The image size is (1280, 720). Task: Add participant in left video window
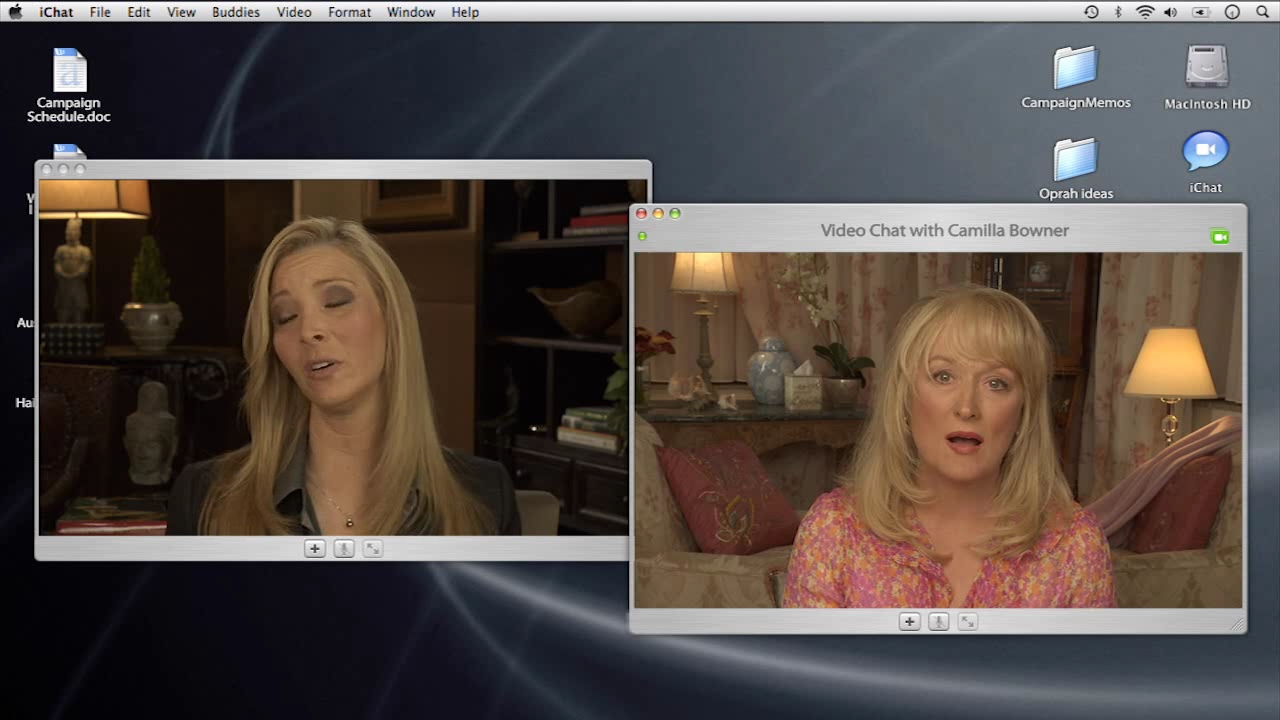(x=314, y=548)
